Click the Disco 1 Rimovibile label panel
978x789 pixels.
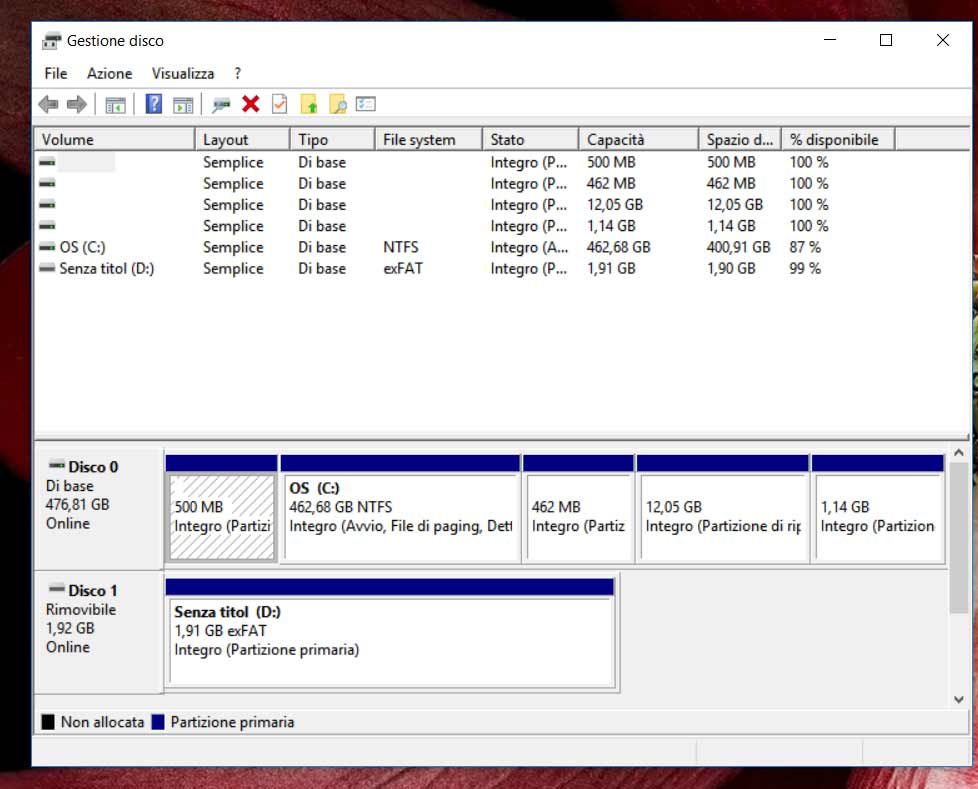(x=99, y=631)
